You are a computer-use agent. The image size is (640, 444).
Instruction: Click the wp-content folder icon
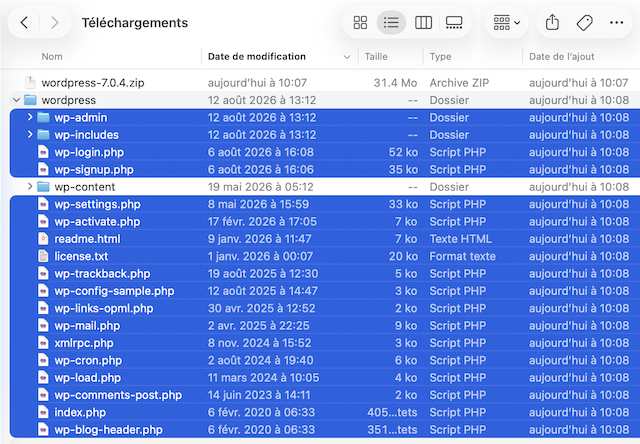click(x=43, y=187)
